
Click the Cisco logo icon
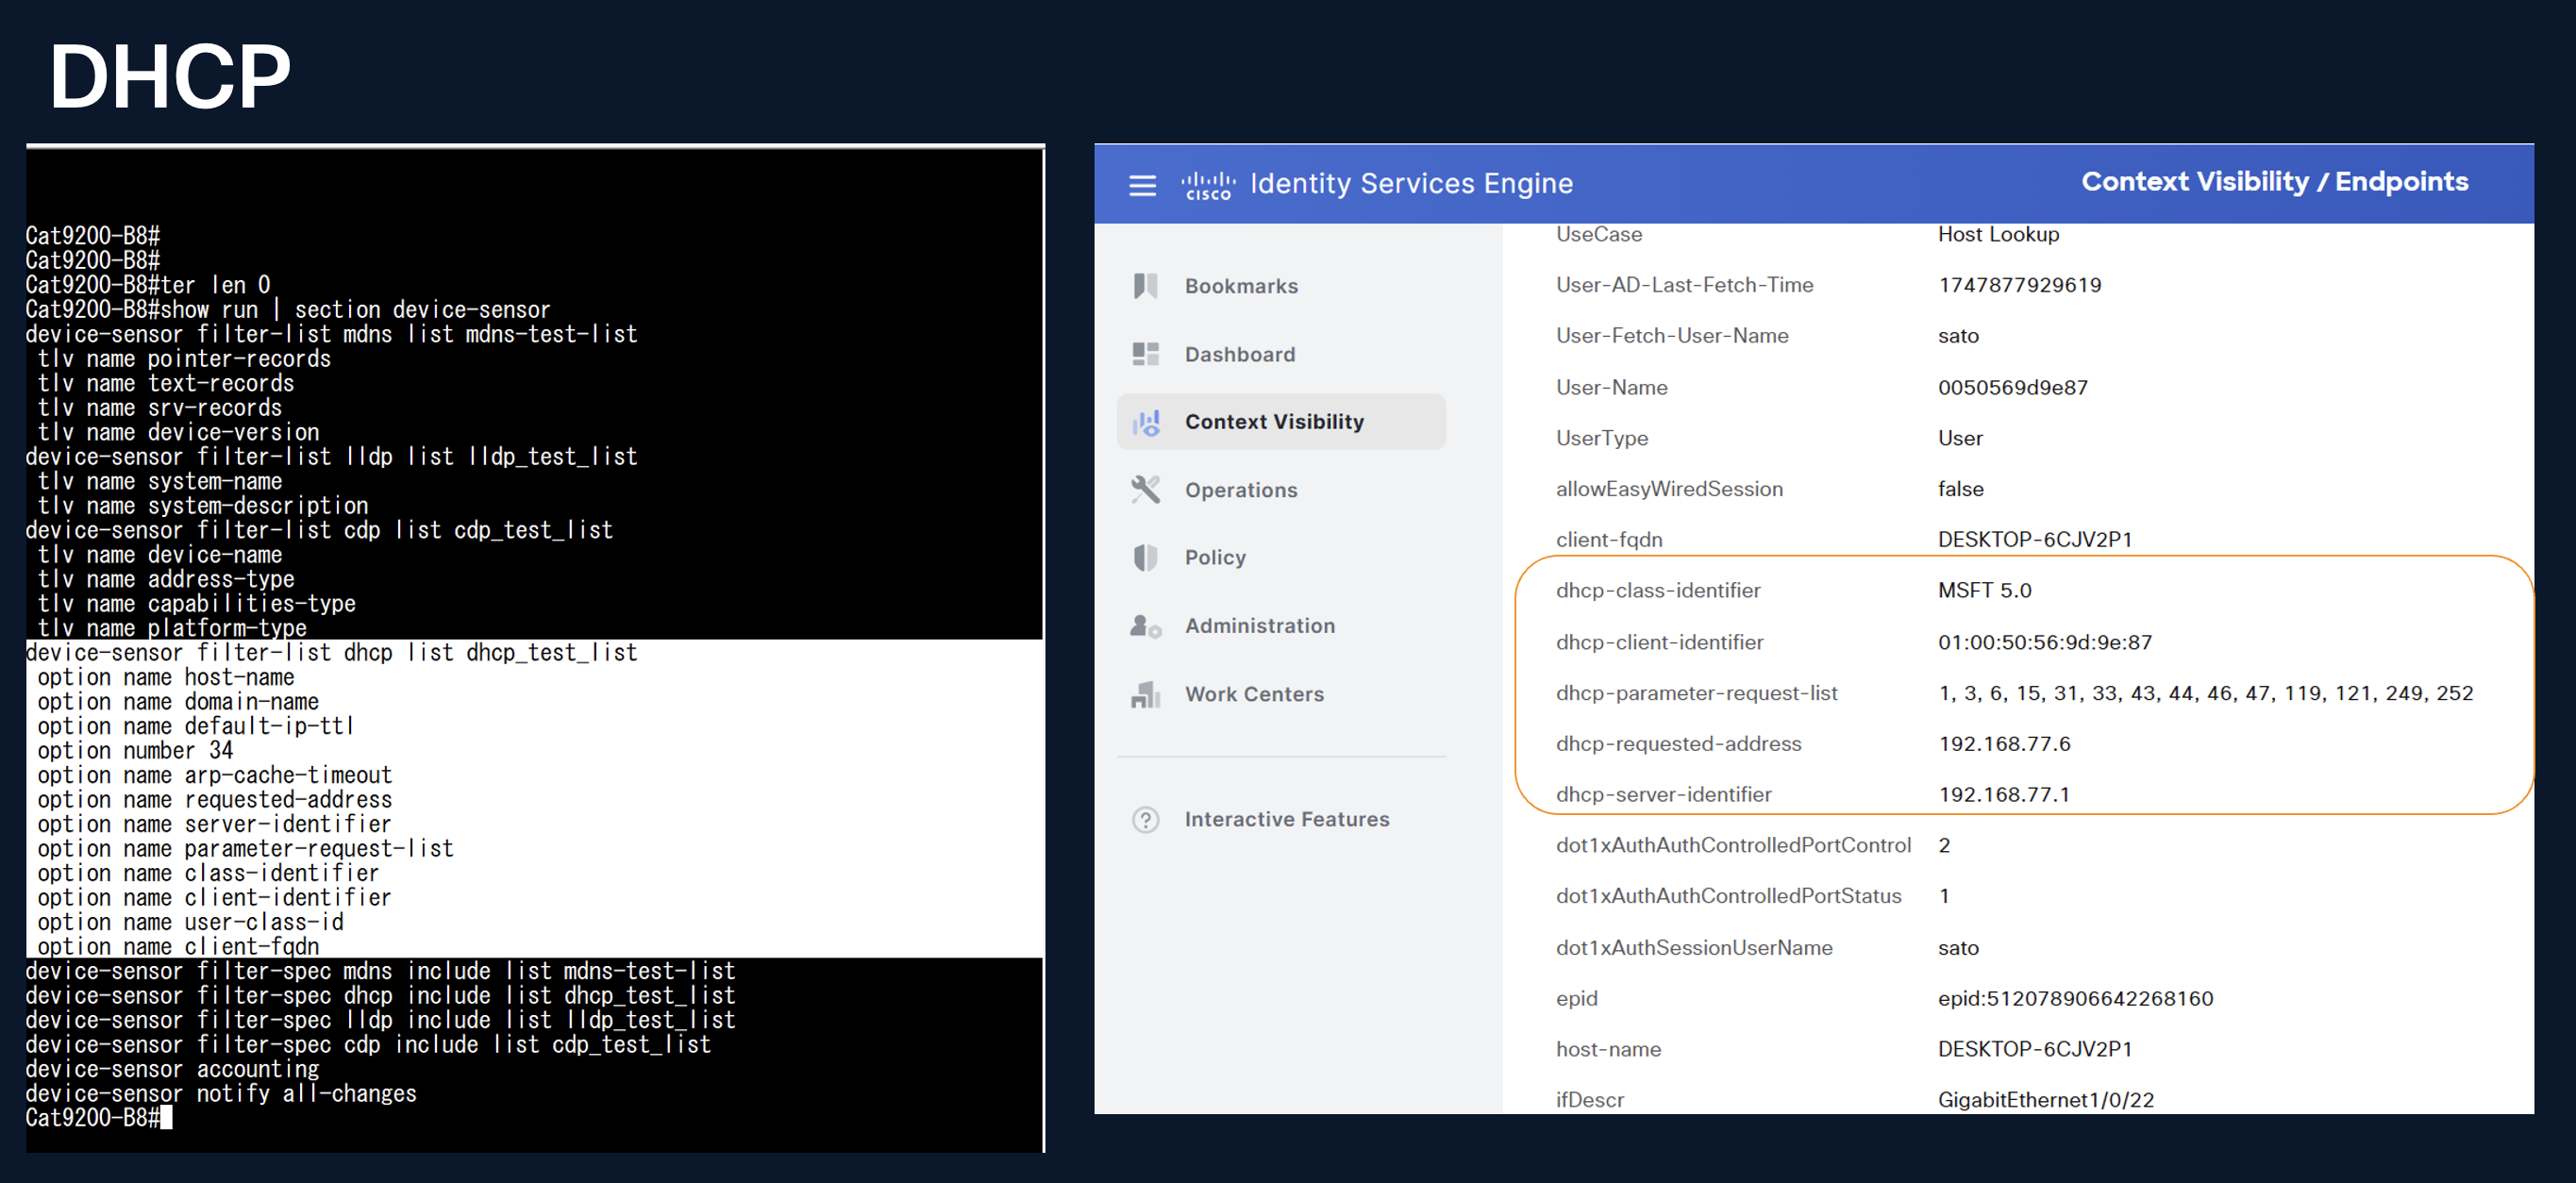[x=1208, y=185]
